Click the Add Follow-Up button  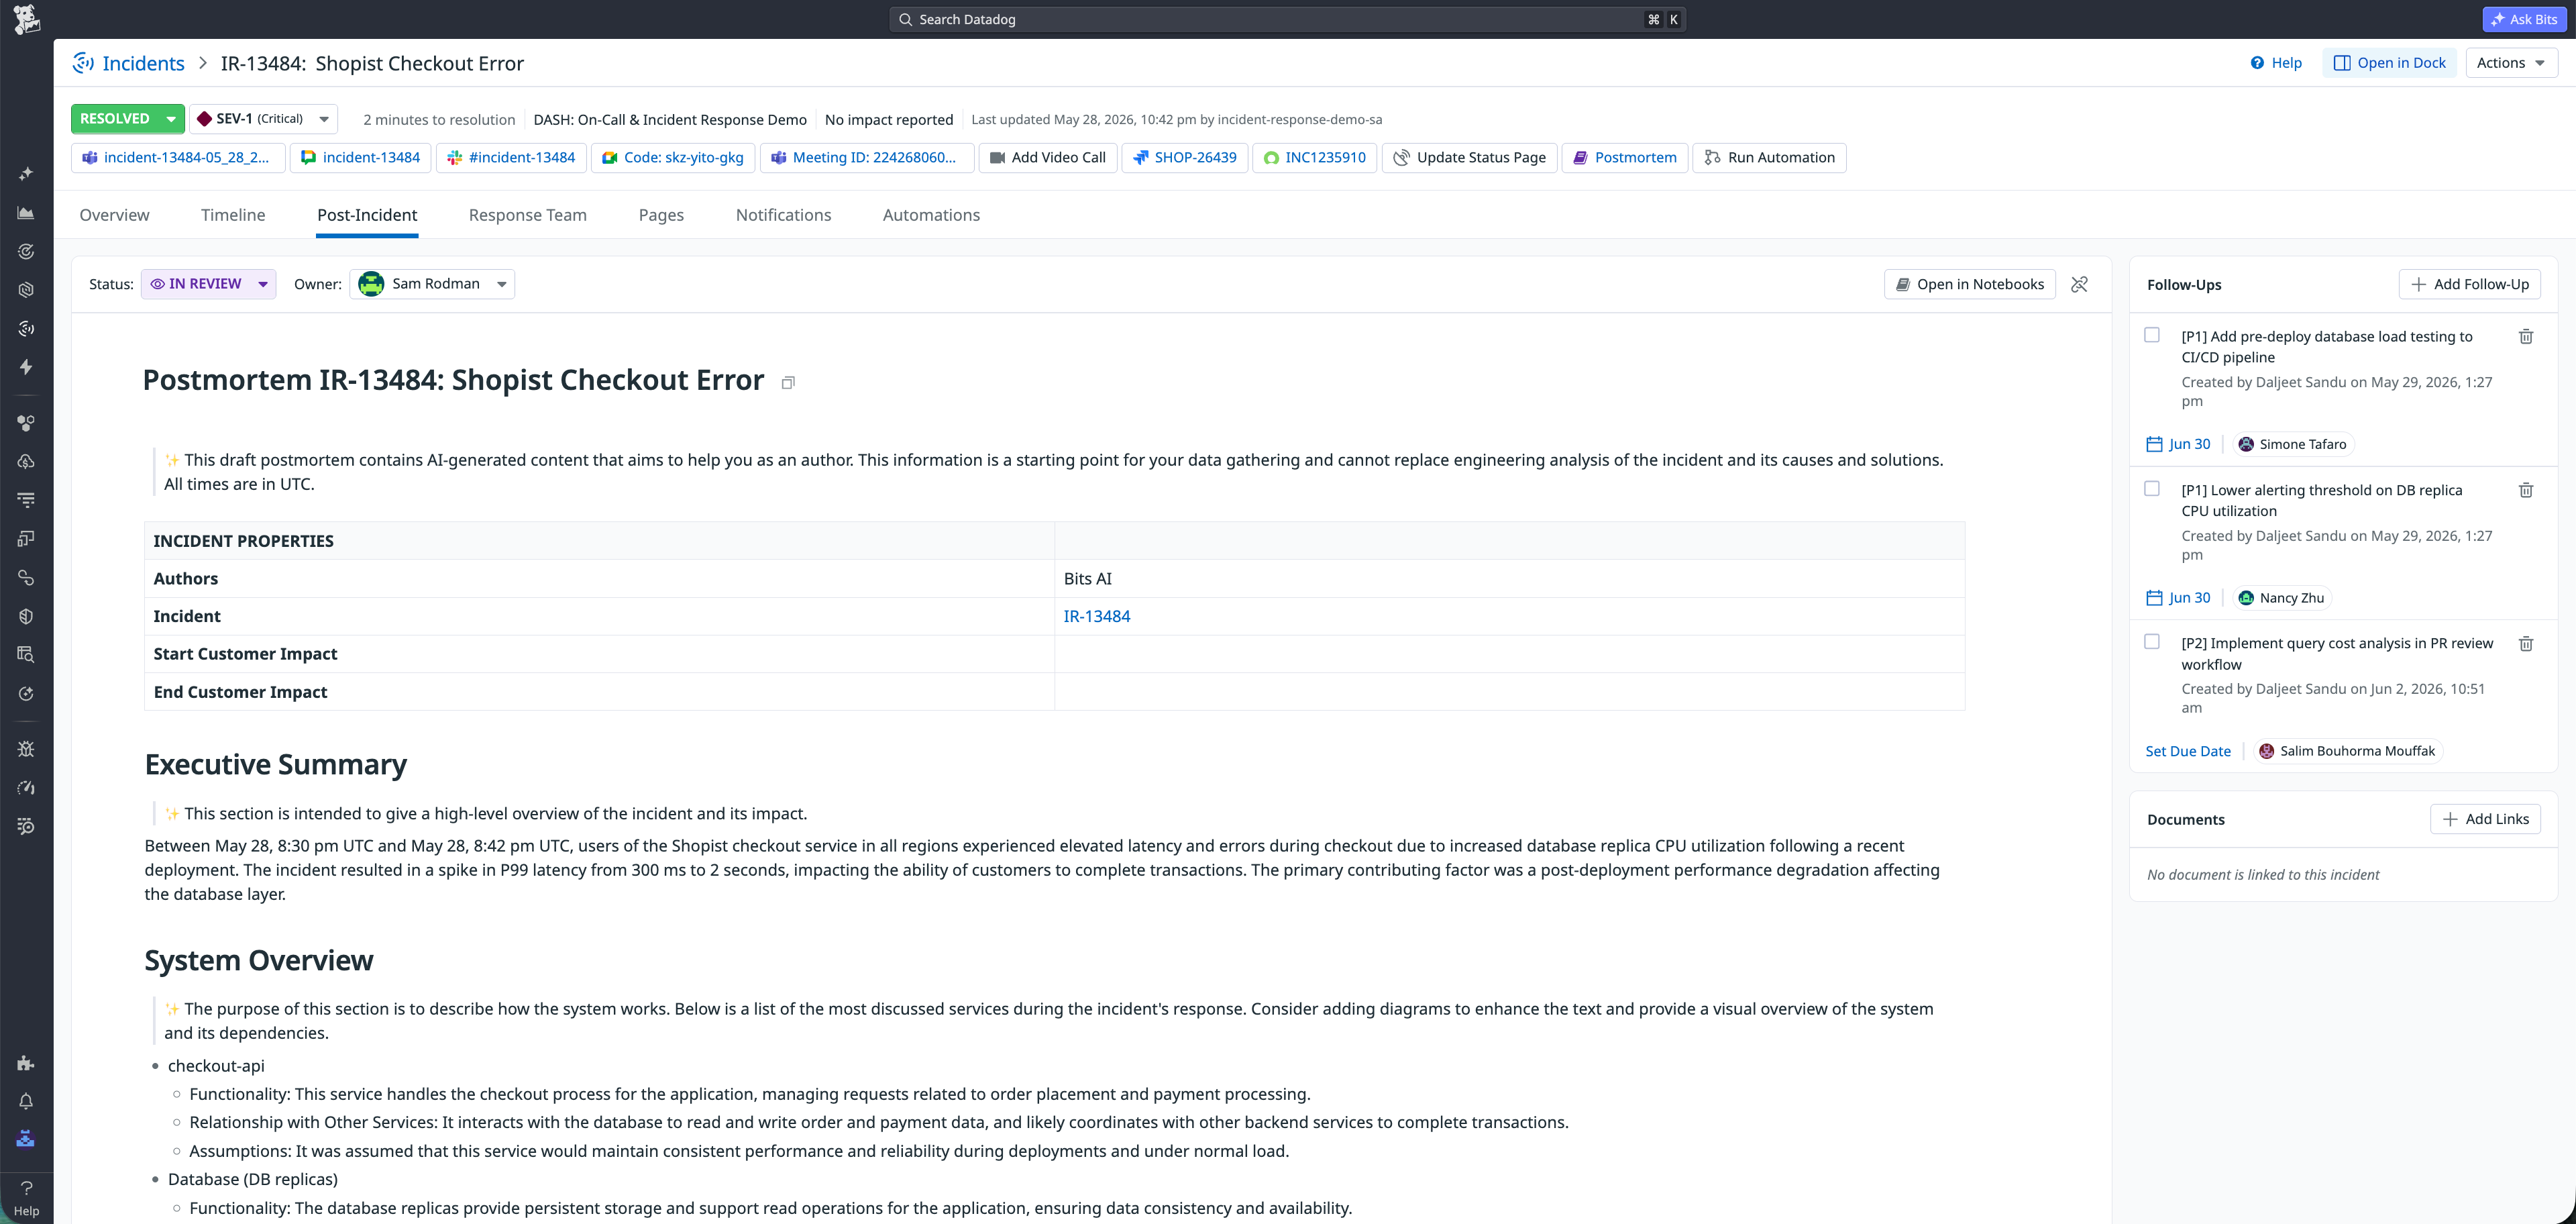coord(2469,285)
